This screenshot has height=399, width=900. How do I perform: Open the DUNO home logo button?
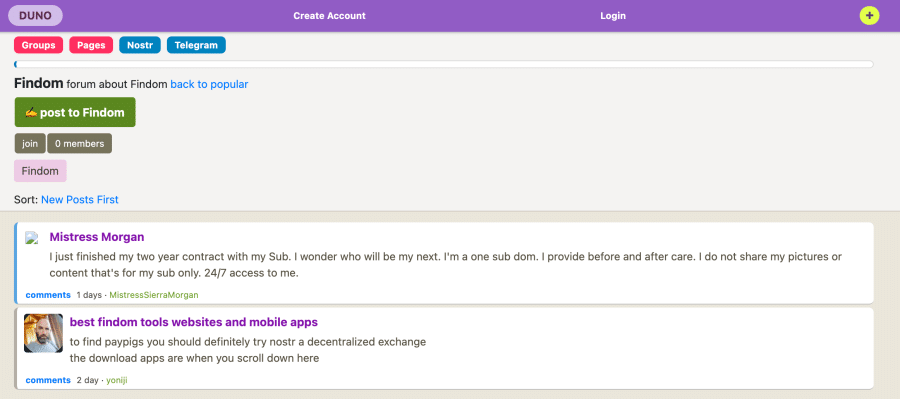pos(35,16)
